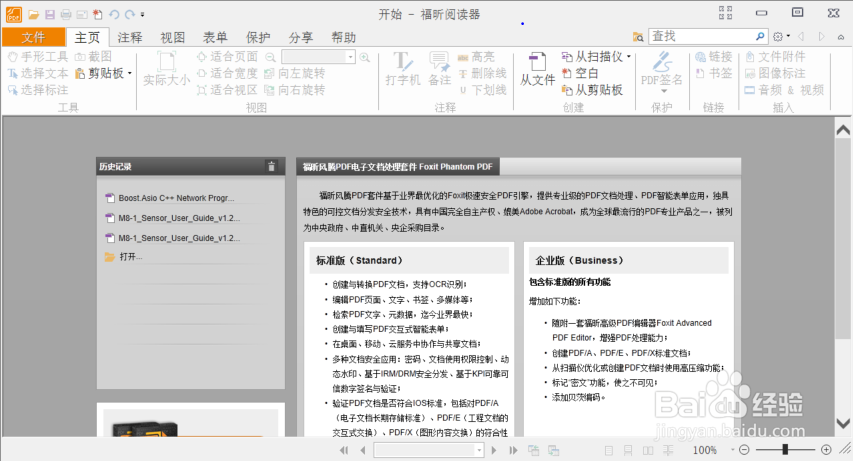Screen dimensions: 853x461
Task: Select the 备注 note tool
Action: pyautogui.click(x=439, y=69)
